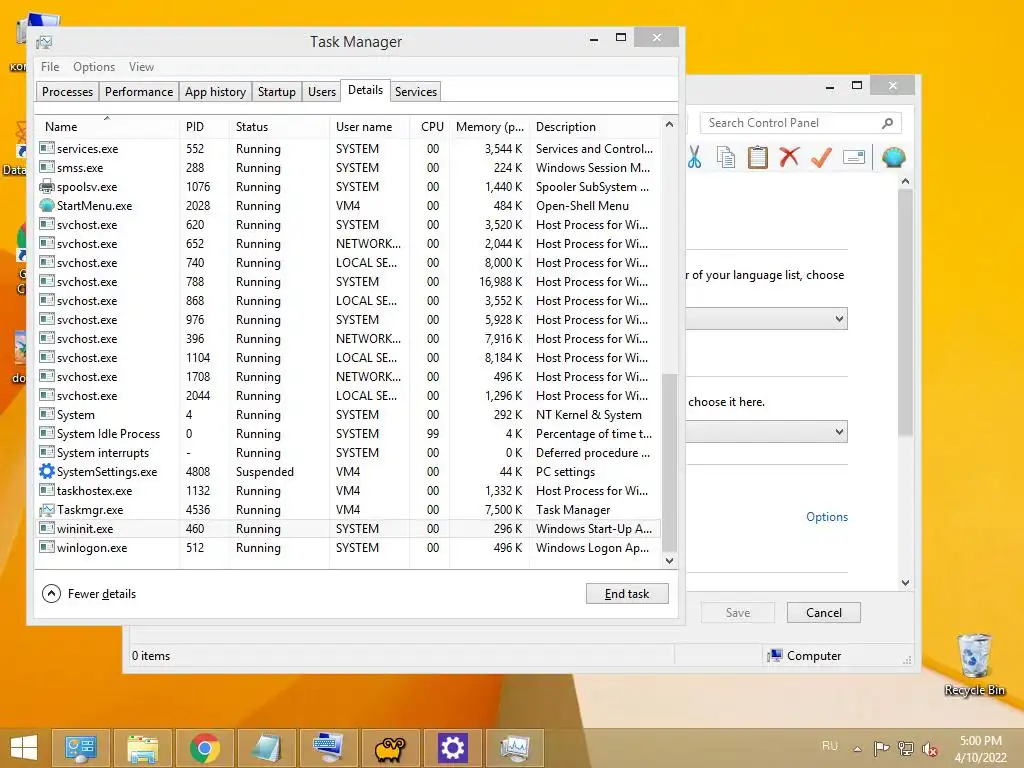Click the spoolsv.exe printer icon in process list

tap(46, 186)
